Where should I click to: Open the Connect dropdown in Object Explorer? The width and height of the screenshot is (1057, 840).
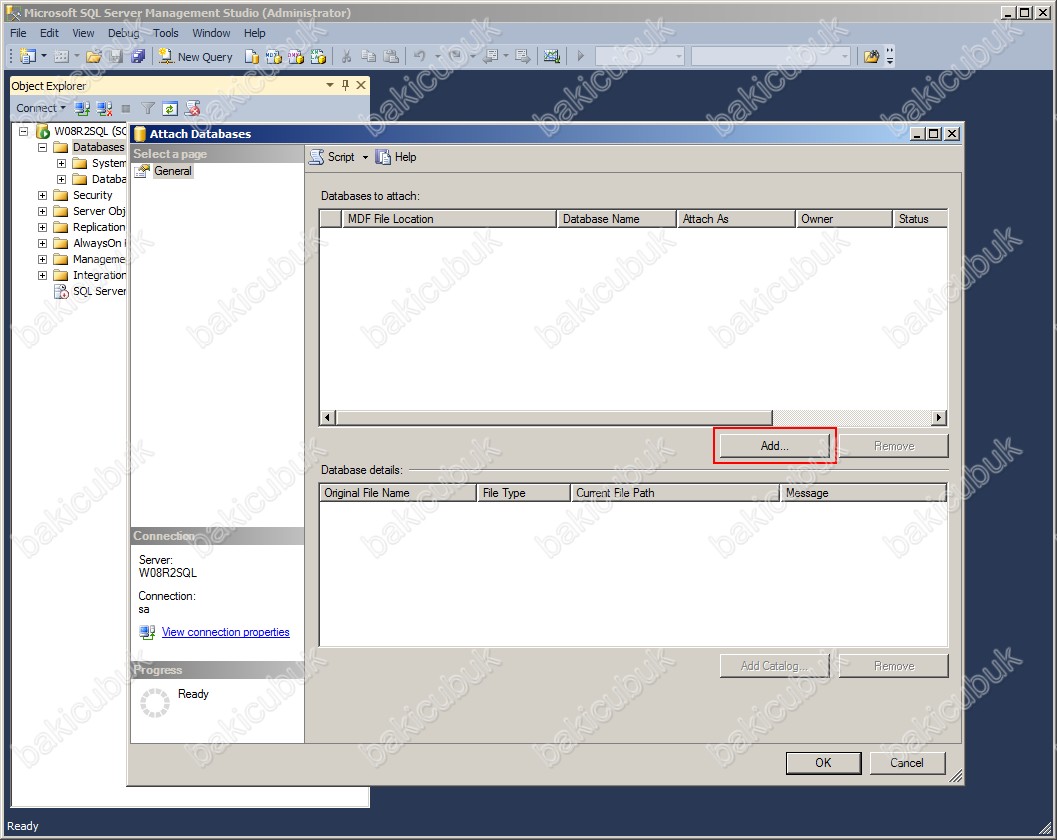pos(63,108)
